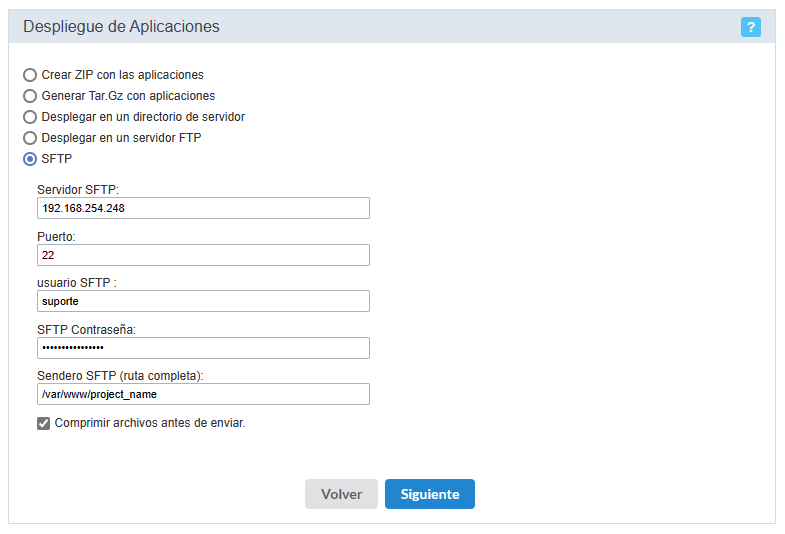The image size is (785, 534).
Task: Select the SFTP radio button
Action: 30,159
